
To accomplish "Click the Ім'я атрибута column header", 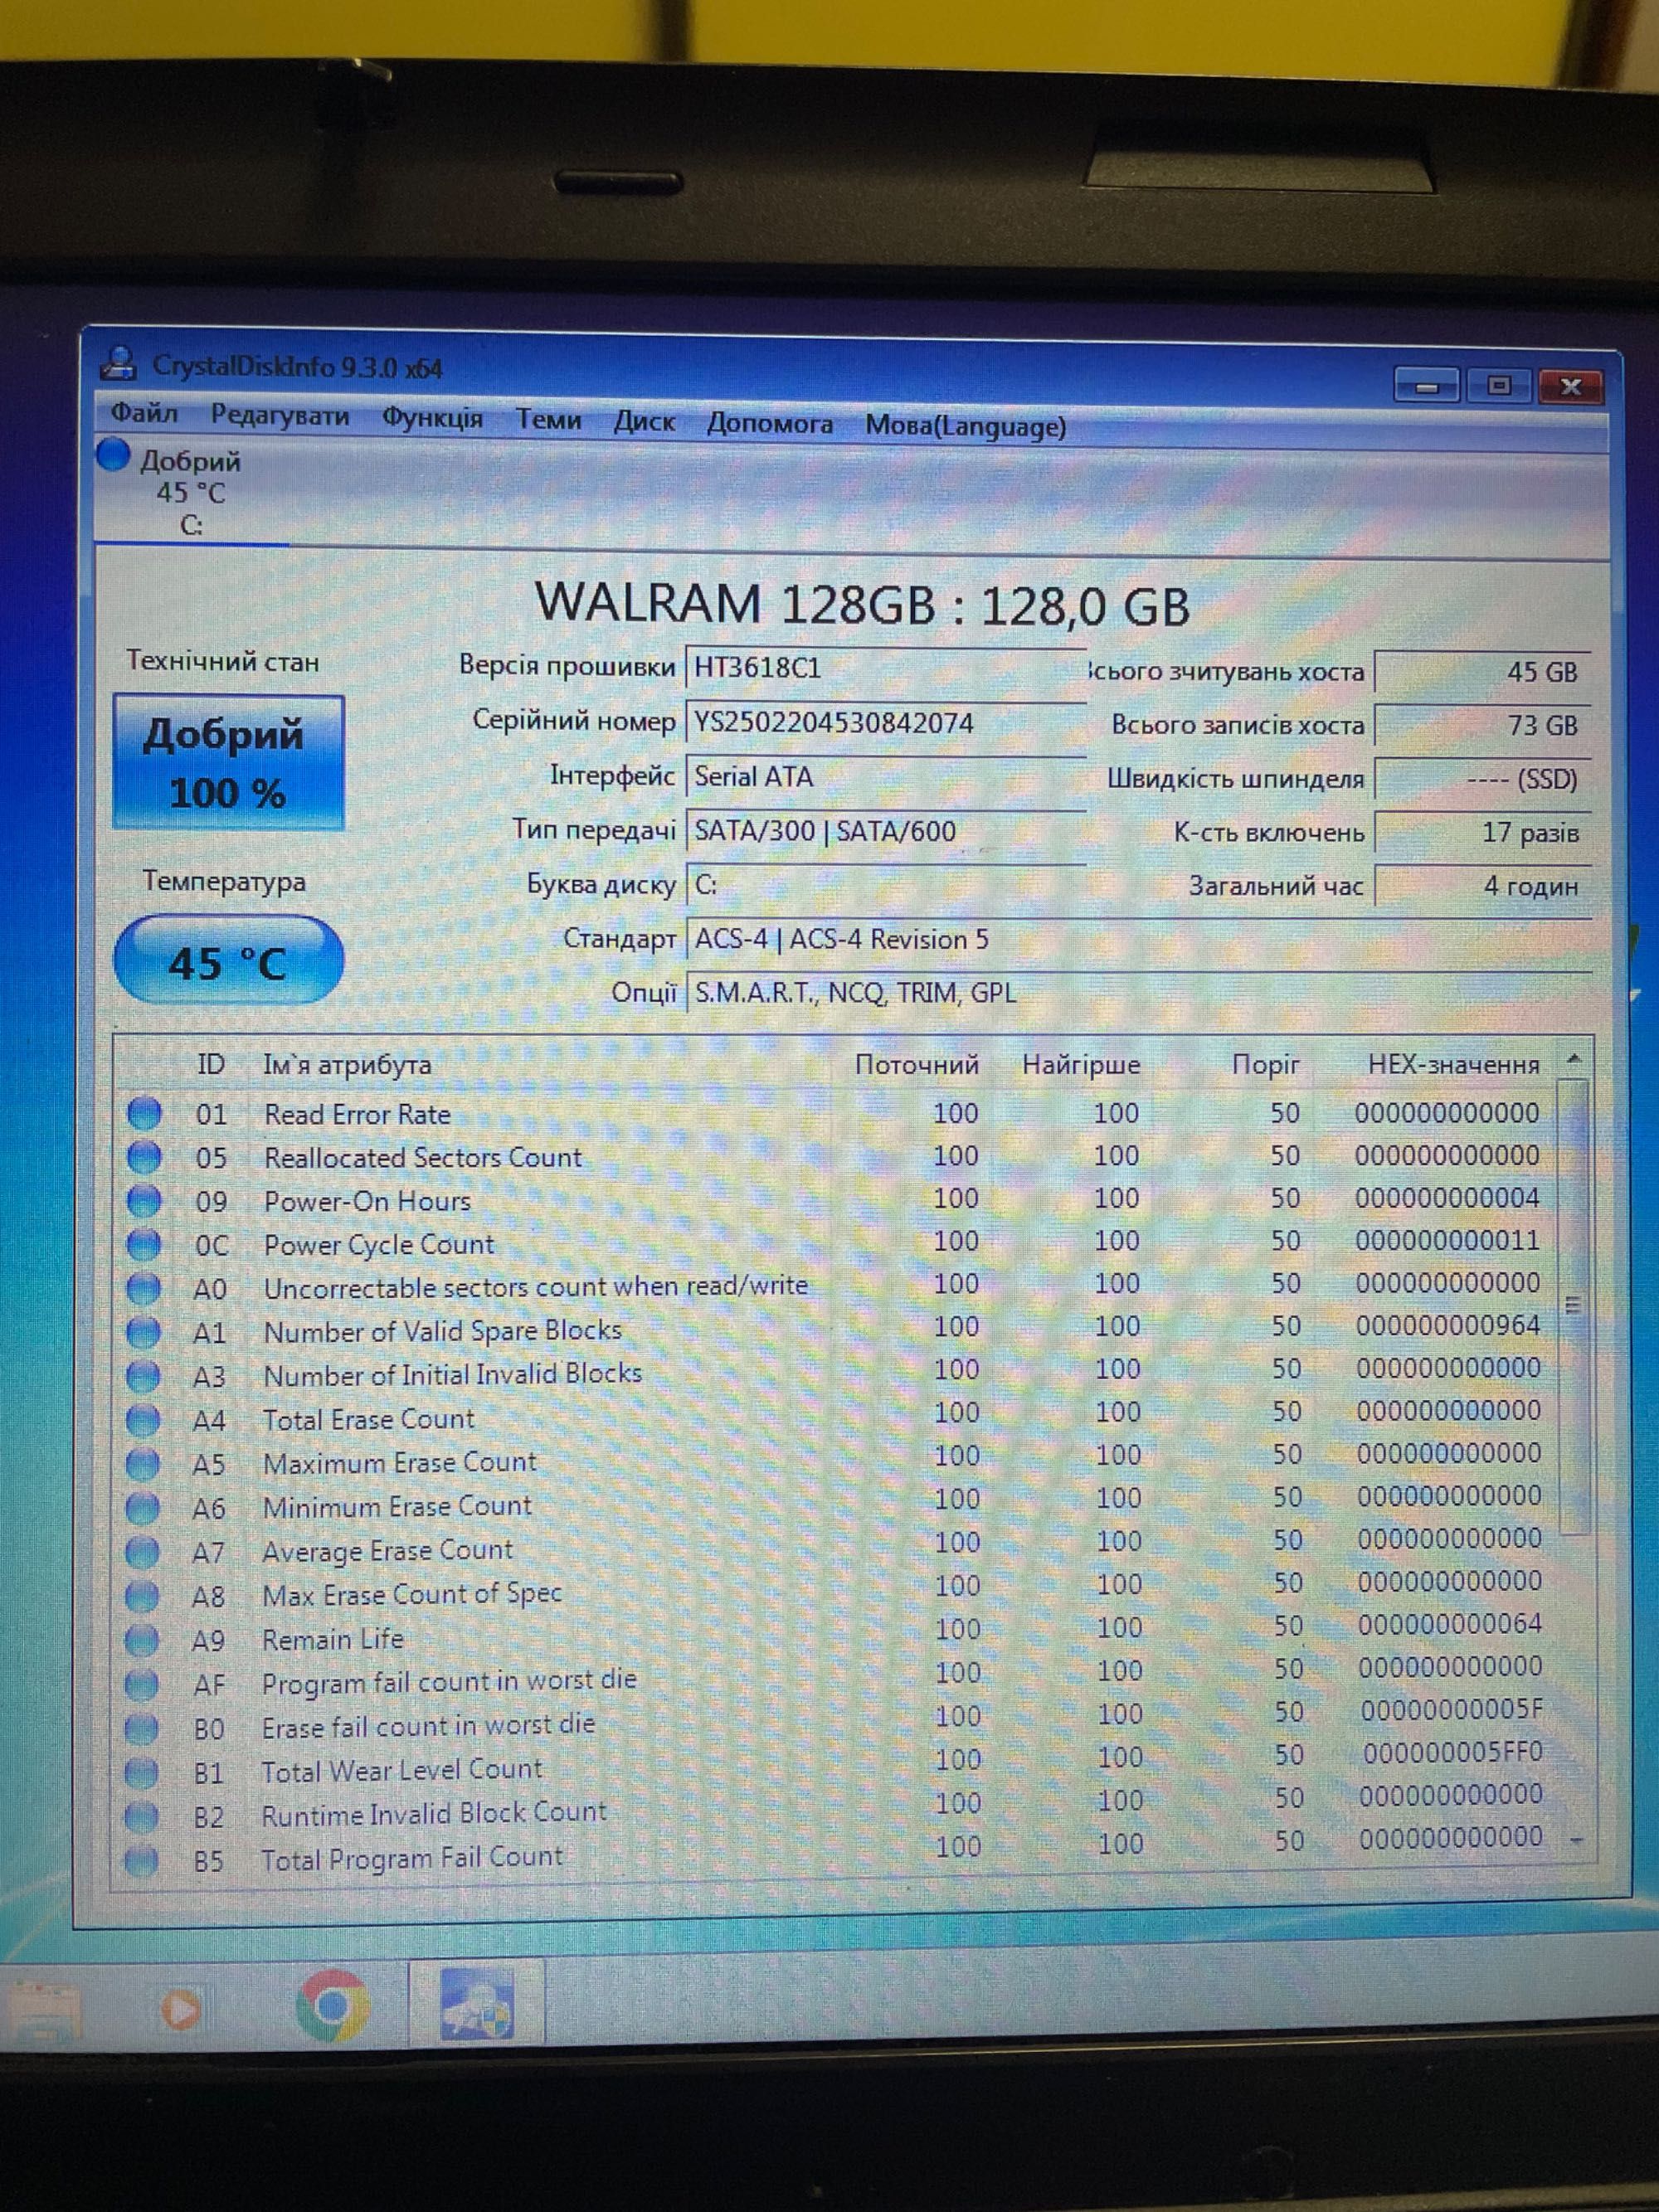I will 347,1064.
